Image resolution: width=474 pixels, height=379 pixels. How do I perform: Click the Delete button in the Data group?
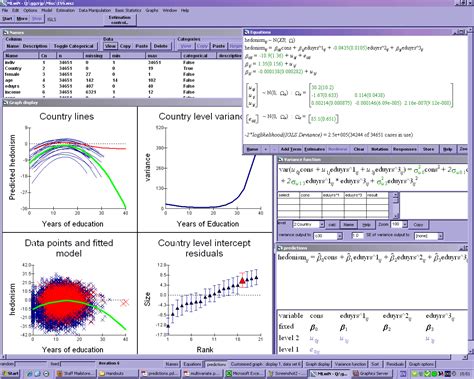tap(161, 46)
